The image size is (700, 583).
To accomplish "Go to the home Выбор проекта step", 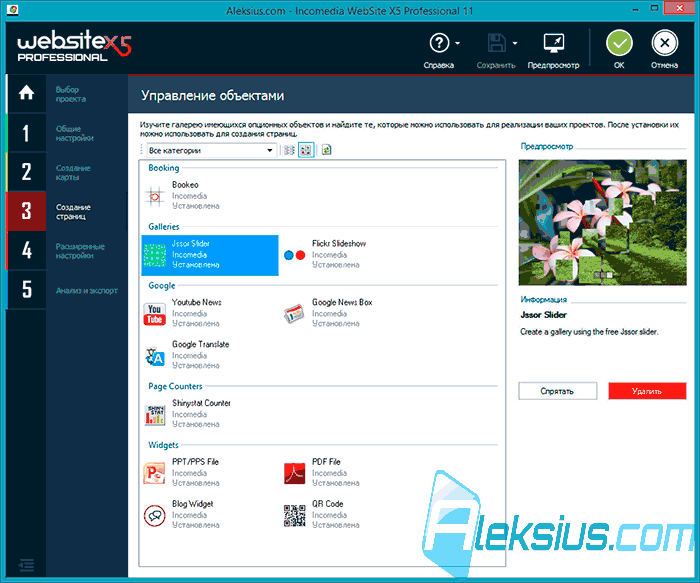I will coord(26,93).
